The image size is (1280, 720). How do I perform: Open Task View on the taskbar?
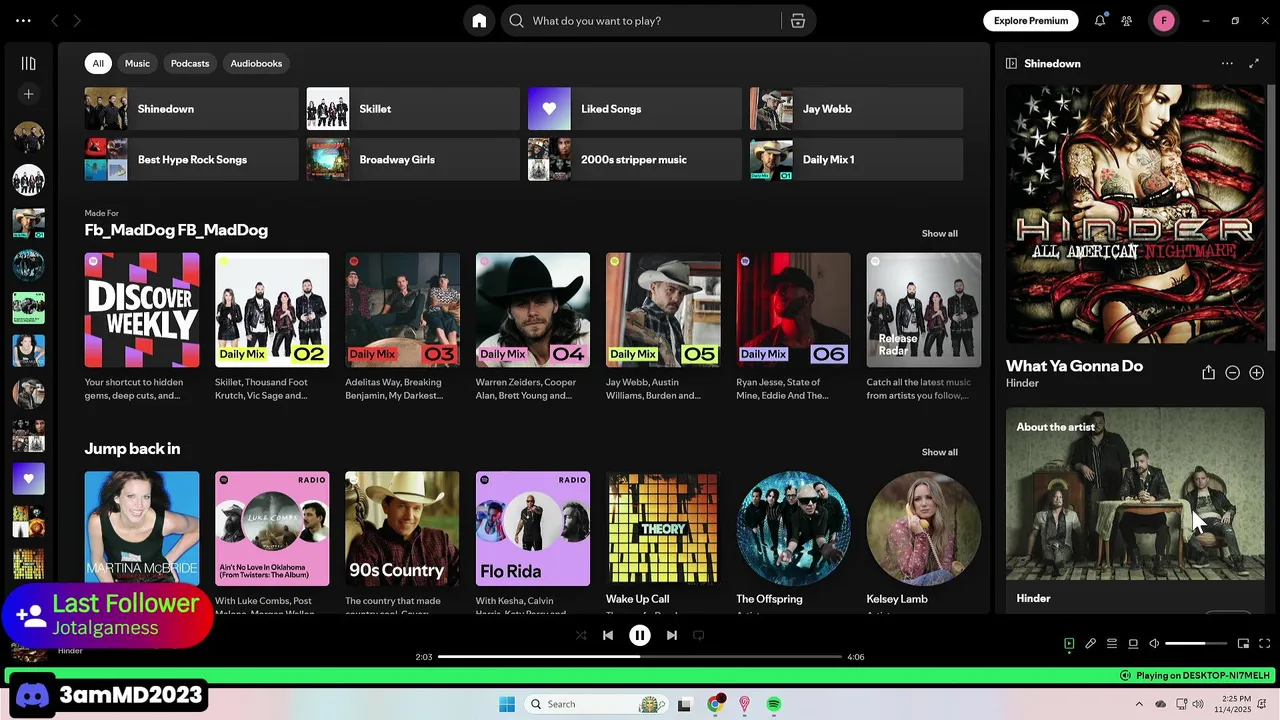pos(685,704)
